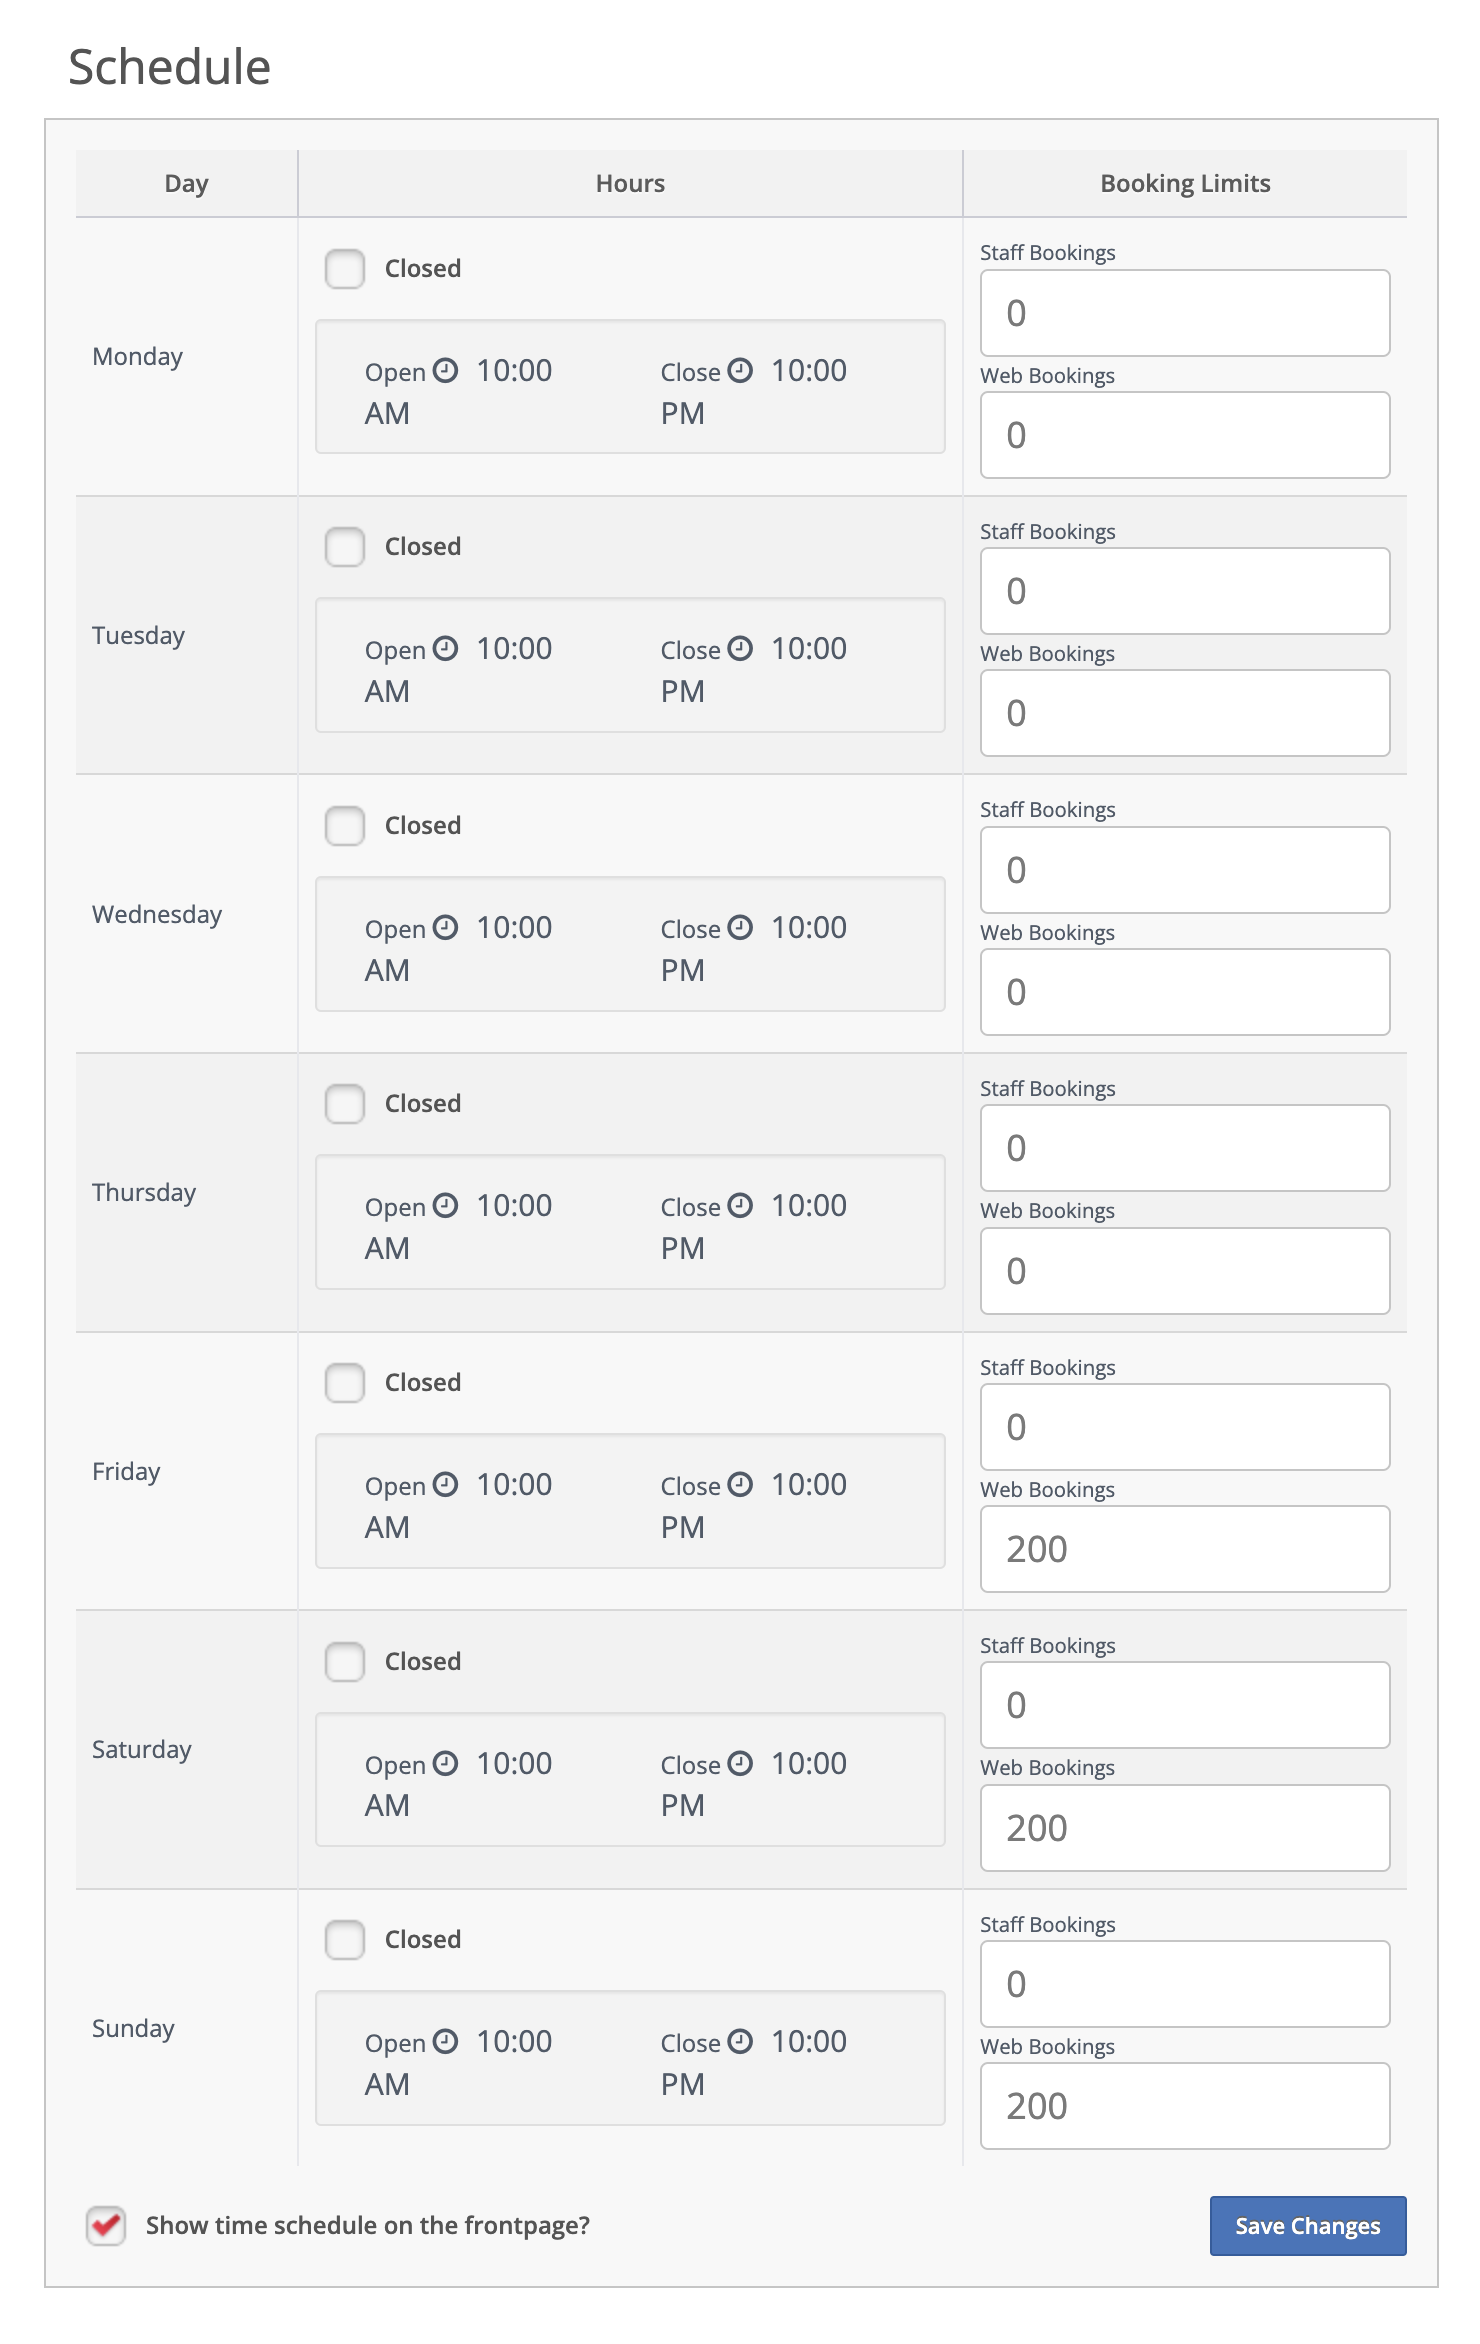Viewport: 1480px width, 2344px height.
Task: Click the Day column header
Action: 187,184
